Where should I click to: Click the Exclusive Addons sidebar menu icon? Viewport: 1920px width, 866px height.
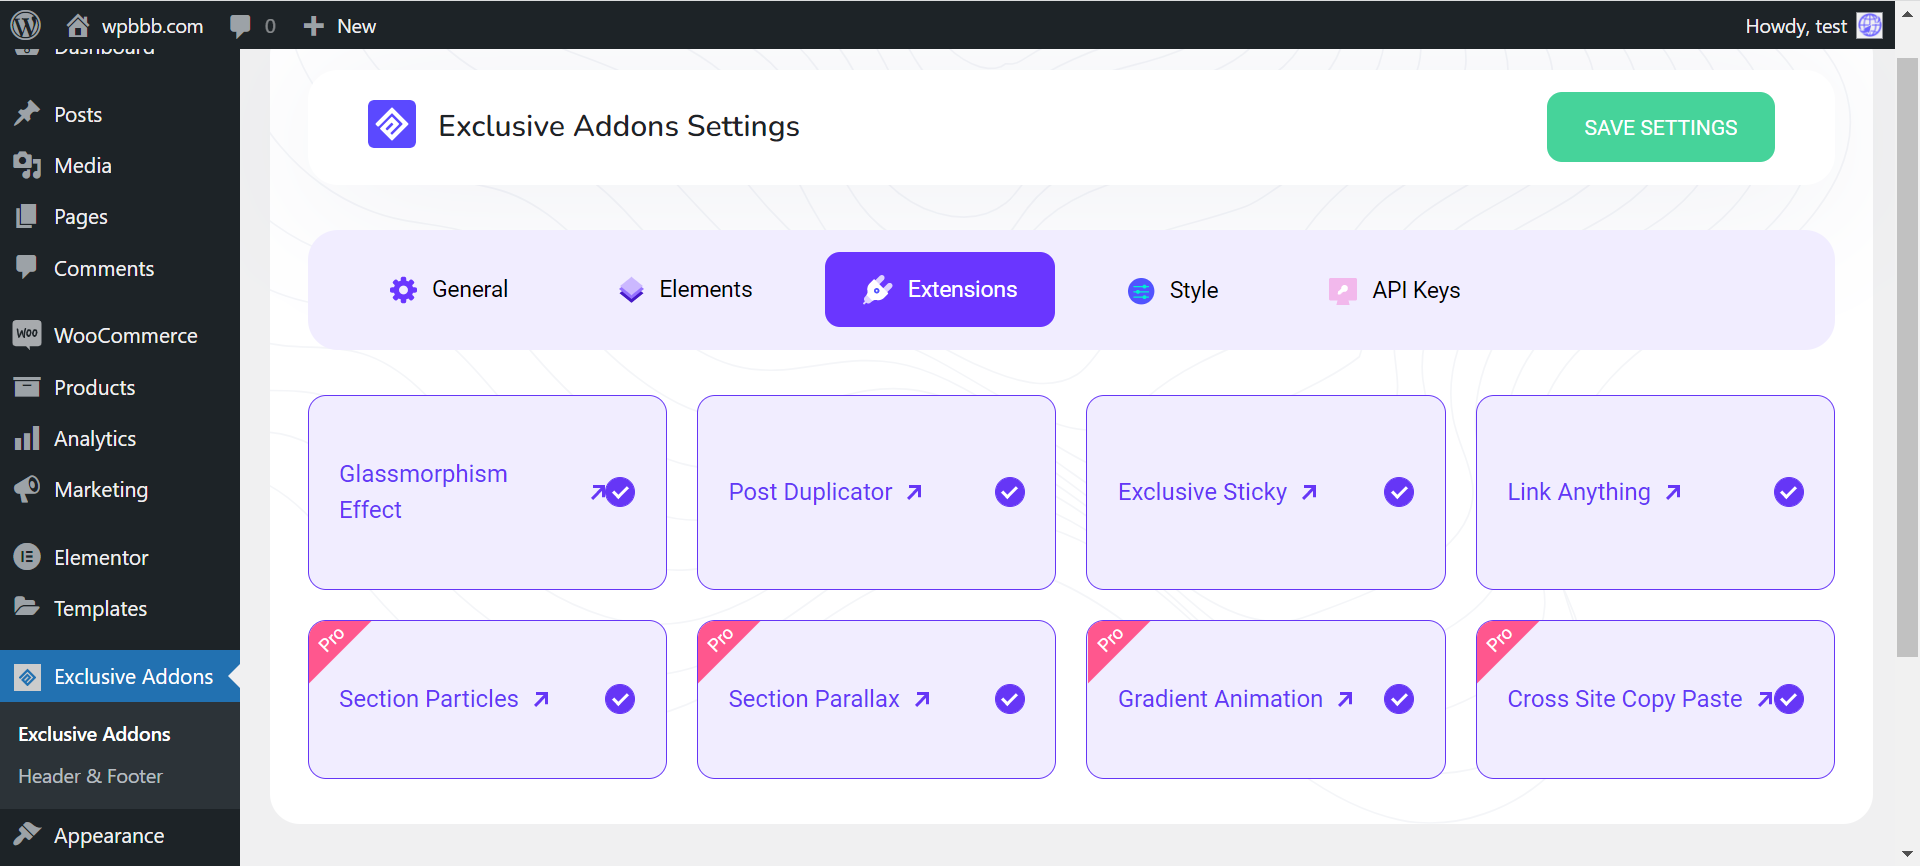28,677
